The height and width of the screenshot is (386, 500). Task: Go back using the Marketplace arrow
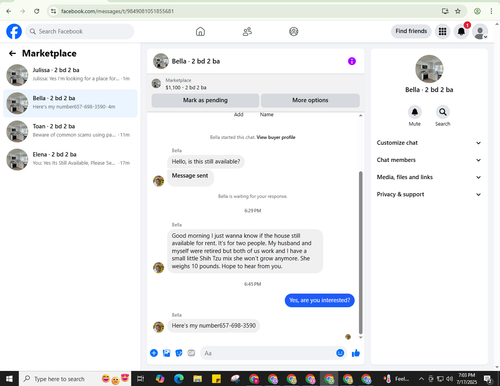point(12,53)
